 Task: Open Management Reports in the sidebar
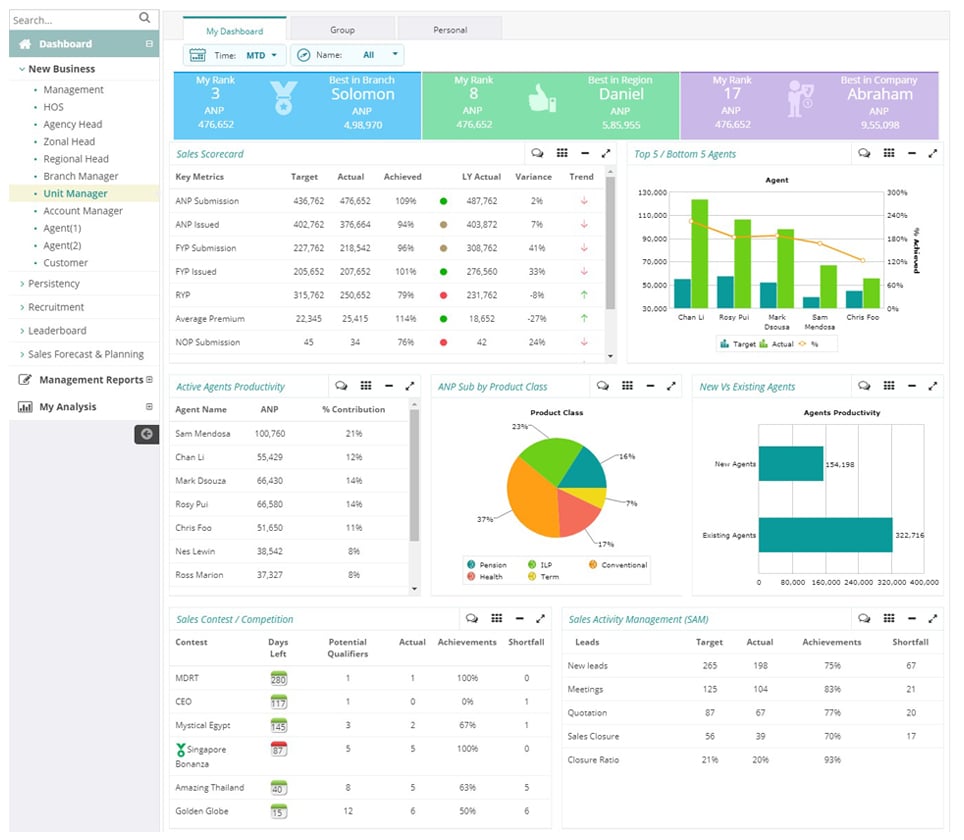click(91, 380)
